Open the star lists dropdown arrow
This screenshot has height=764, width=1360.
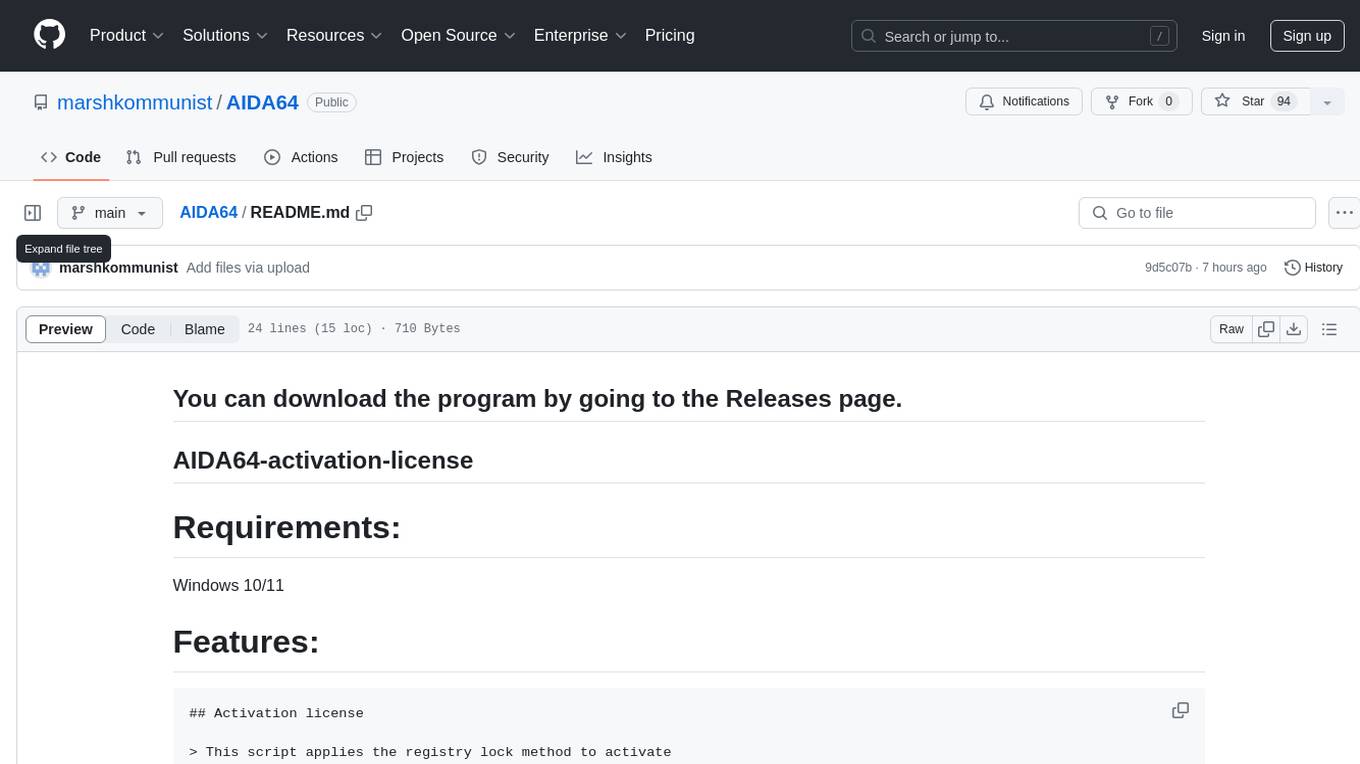point(1327,101)
